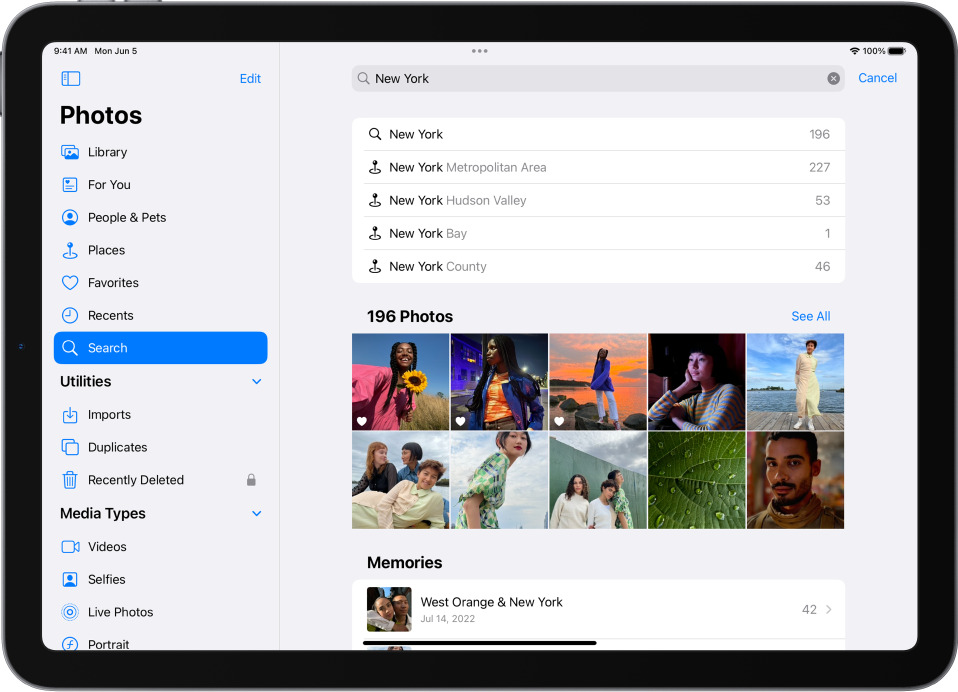This screenshot has height=692, width=958.
Task: Toggle the sidebar visibility icon
Action: coord(70,78)
